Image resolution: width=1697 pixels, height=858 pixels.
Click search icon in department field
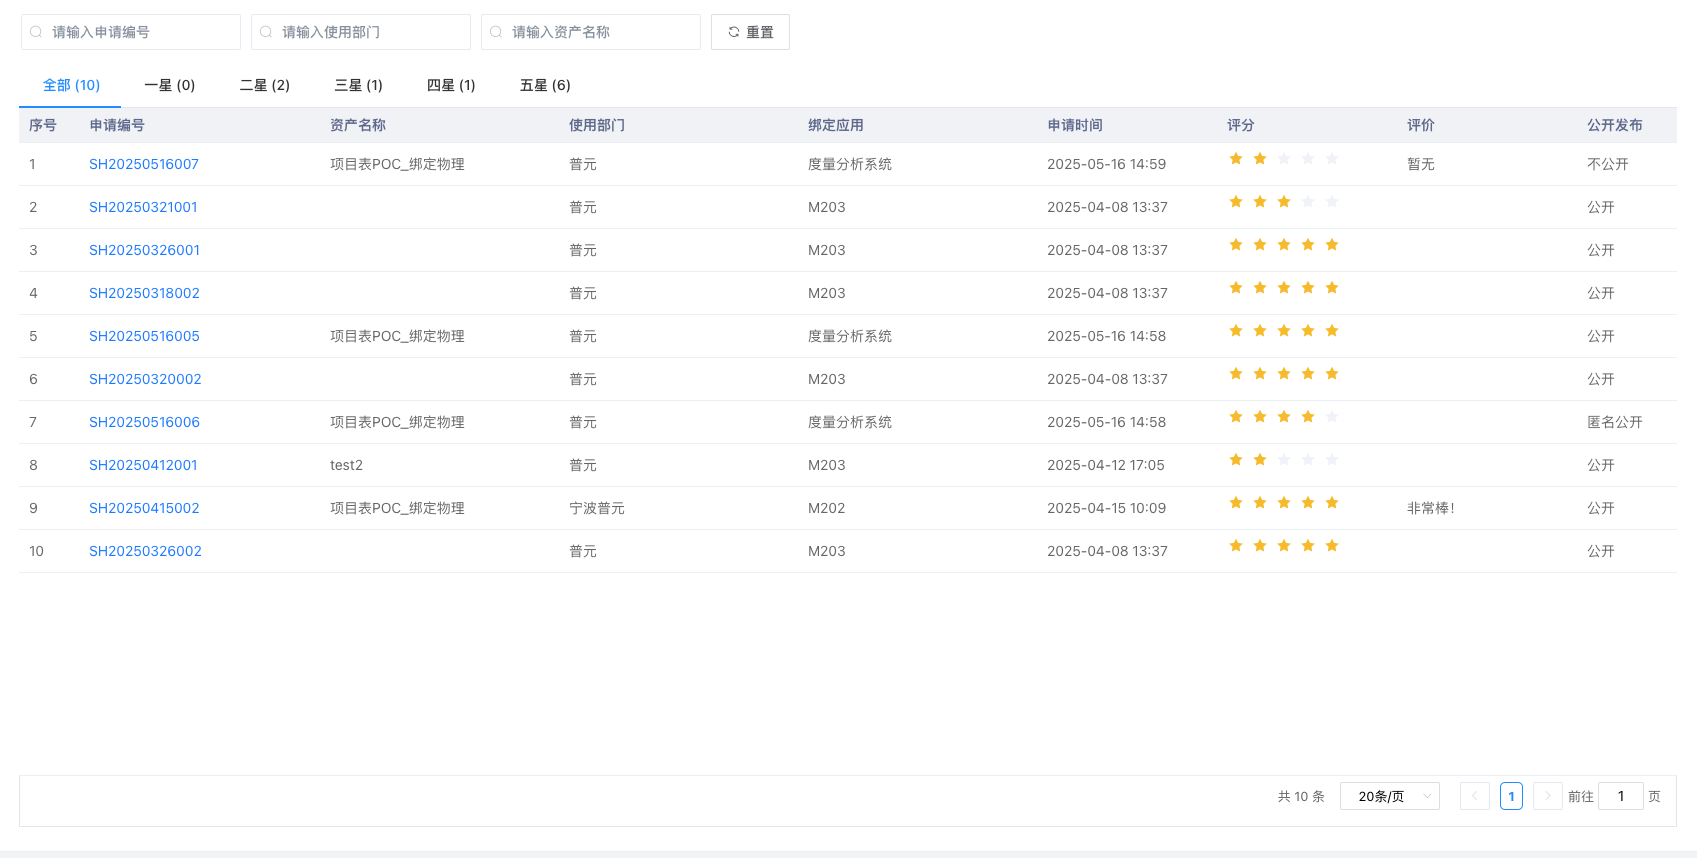click(x=266, y=32)
